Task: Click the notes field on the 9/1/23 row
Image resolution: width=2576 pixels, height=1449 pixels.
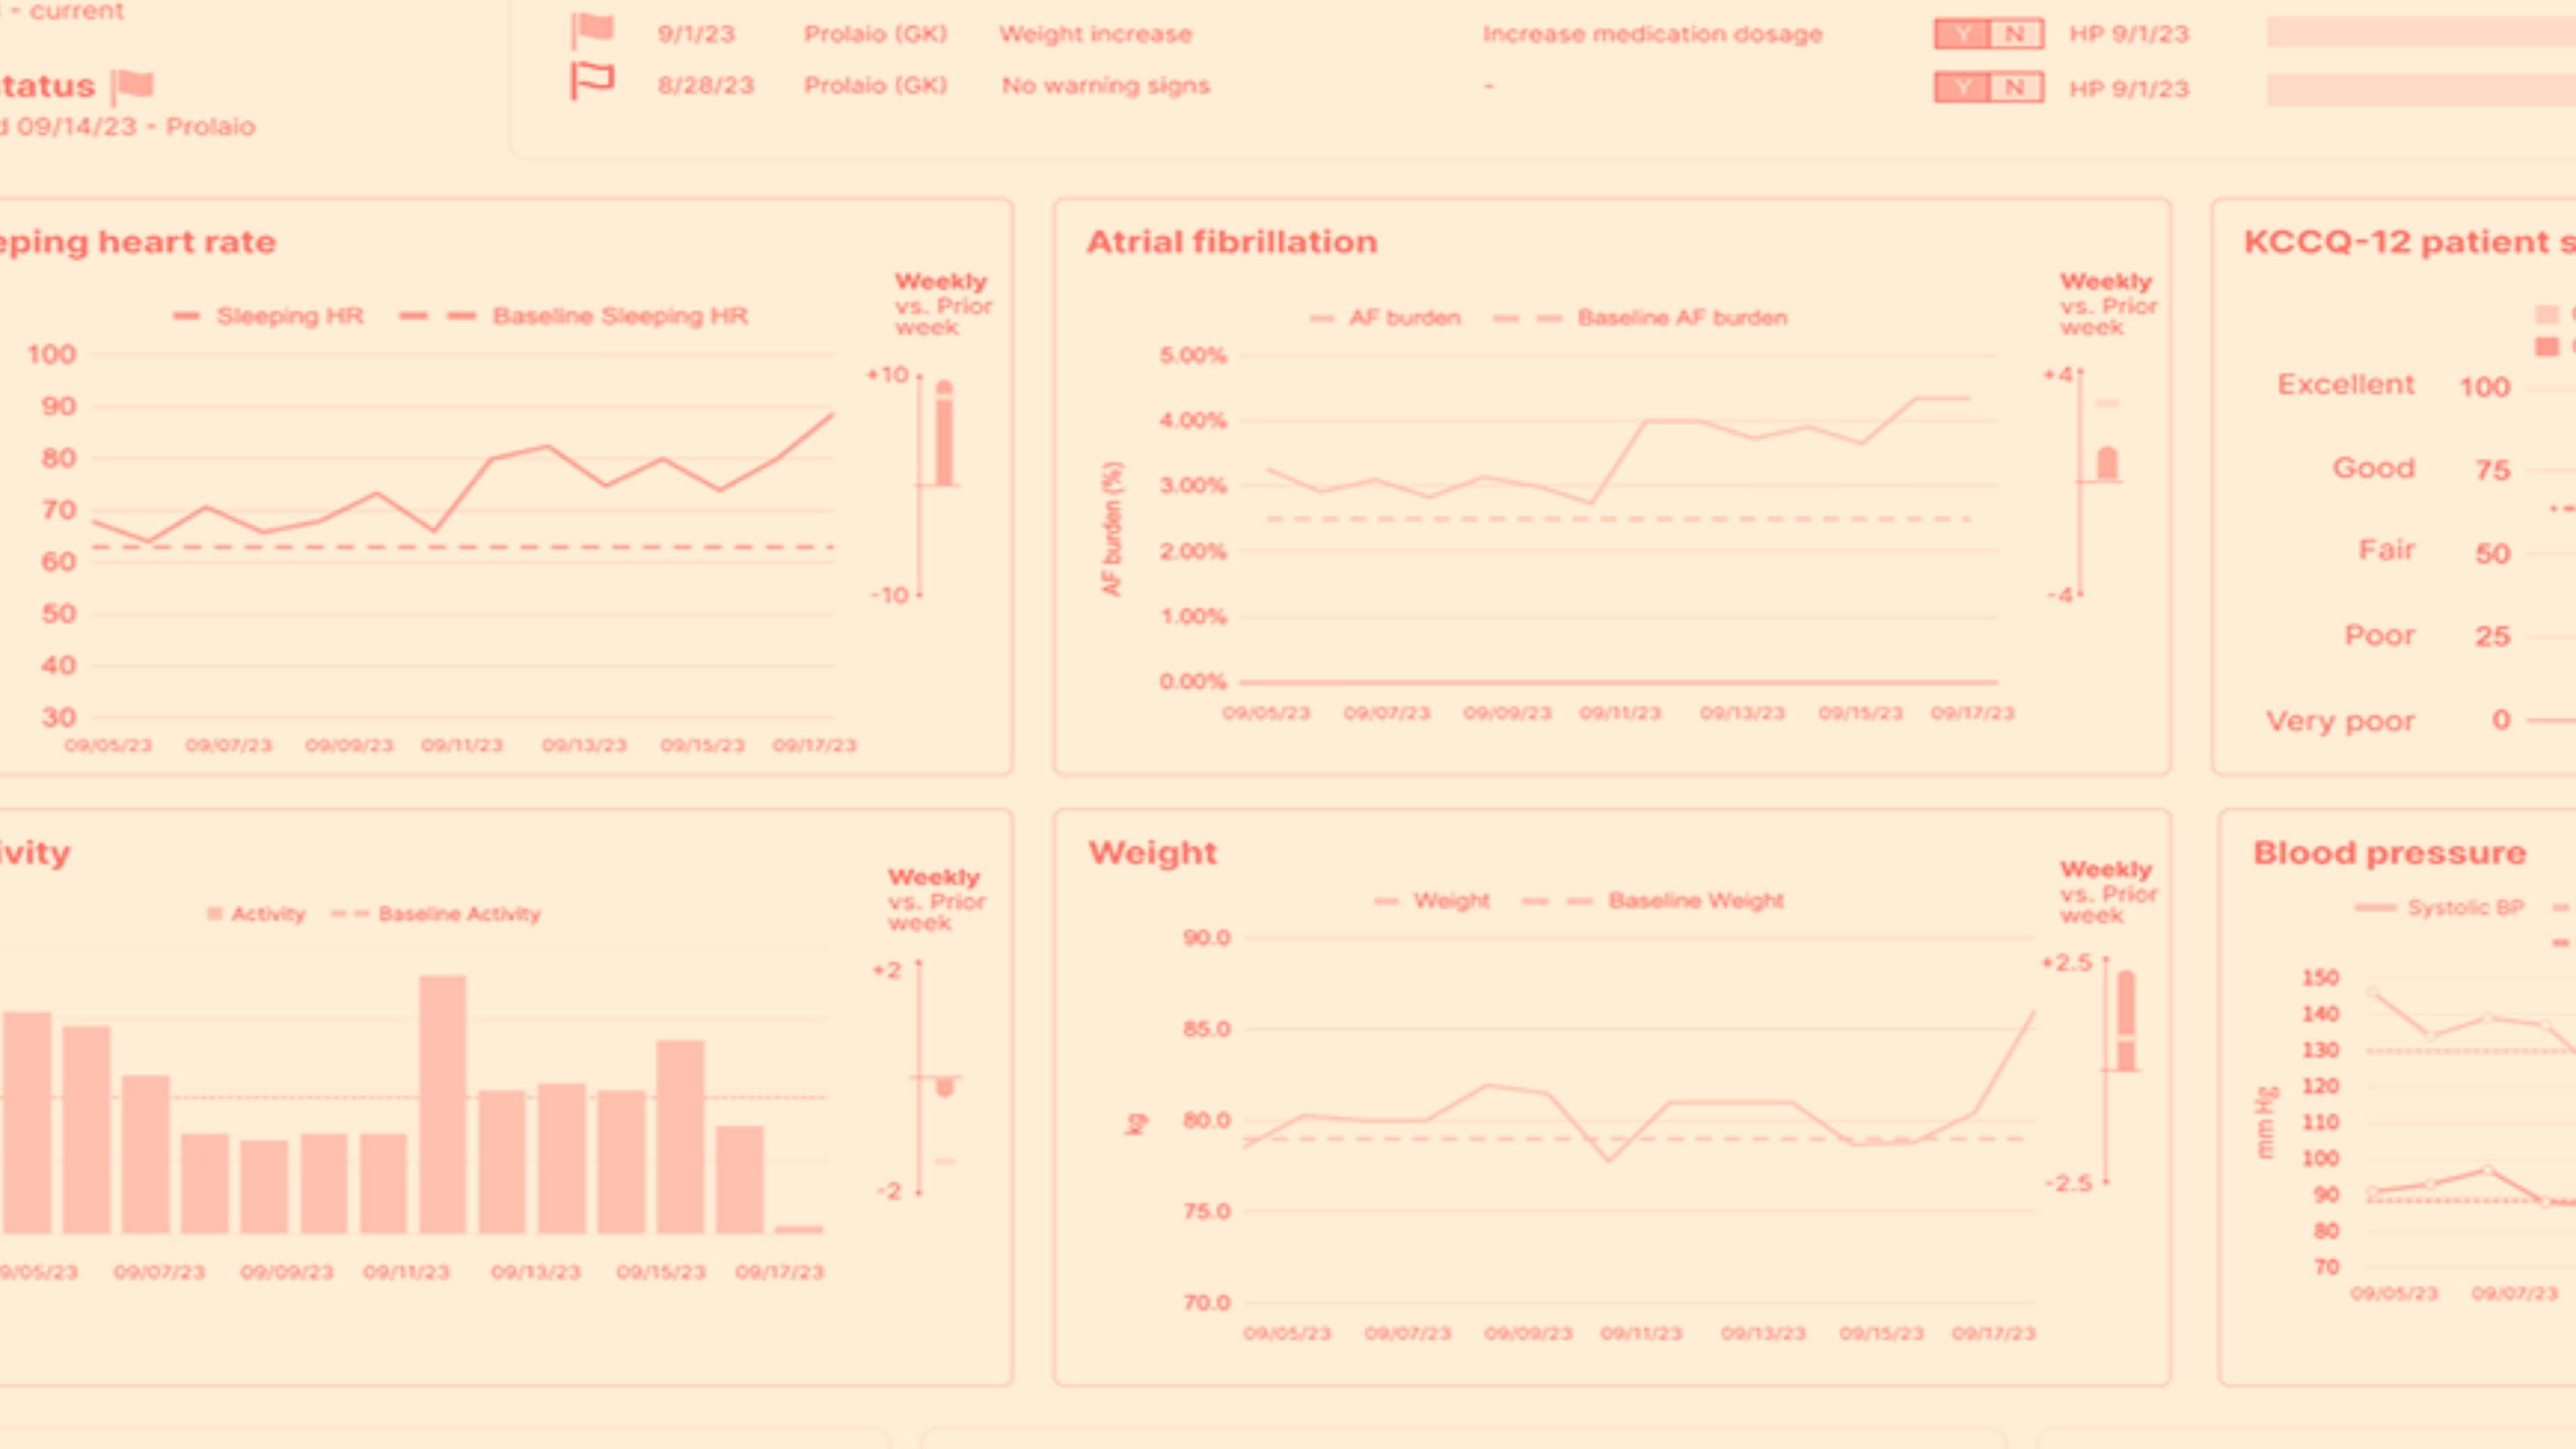Action: coord(2420,32)
